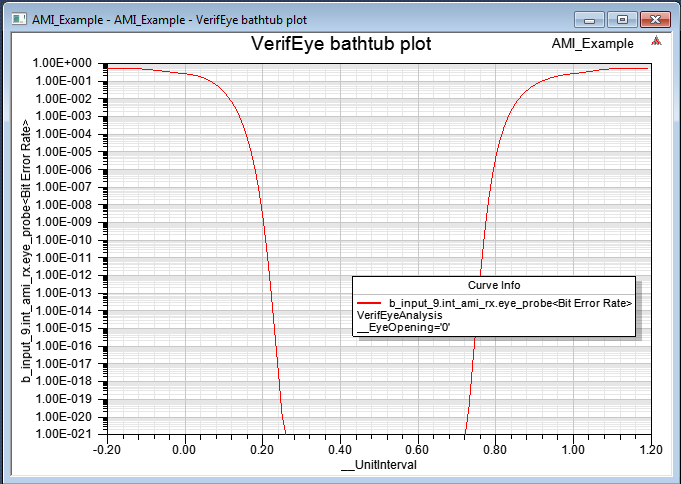
Task: Select the b_input_9.int_ami_rx.eye_probe legend trace name
Action: [x=510, y=303]
